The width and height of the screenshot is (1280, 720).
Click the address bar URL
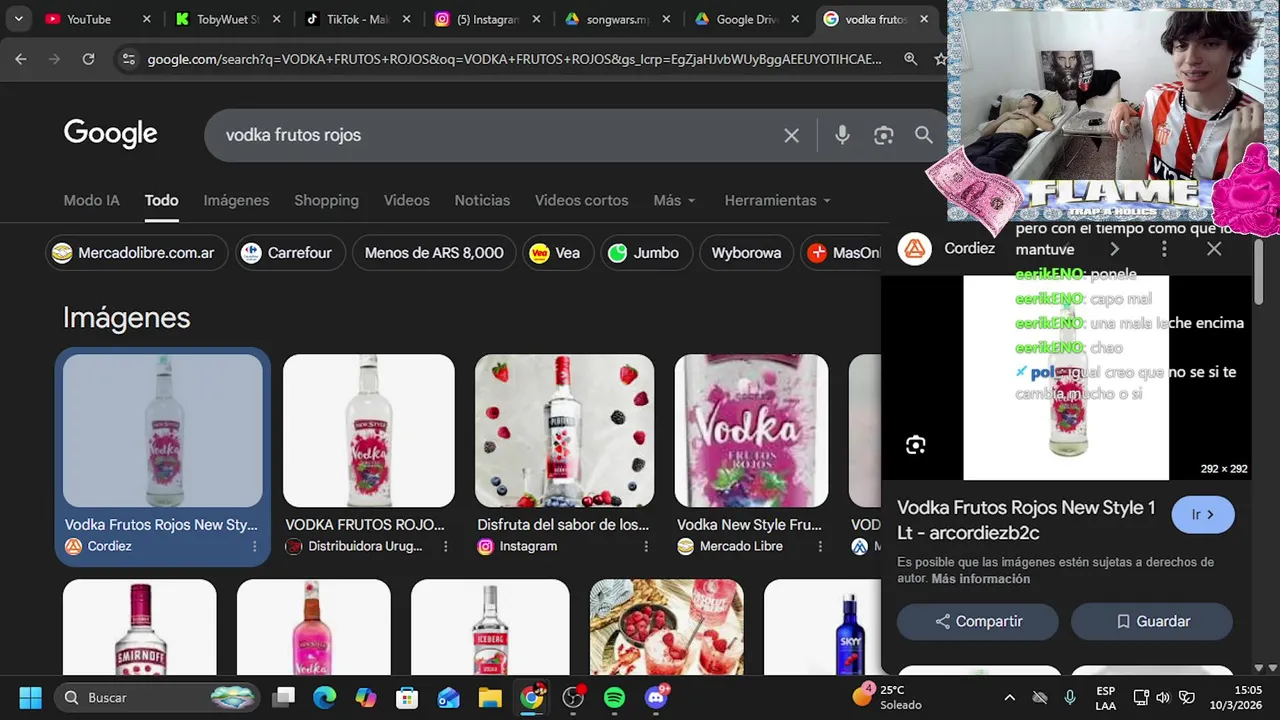coord(514,59)
